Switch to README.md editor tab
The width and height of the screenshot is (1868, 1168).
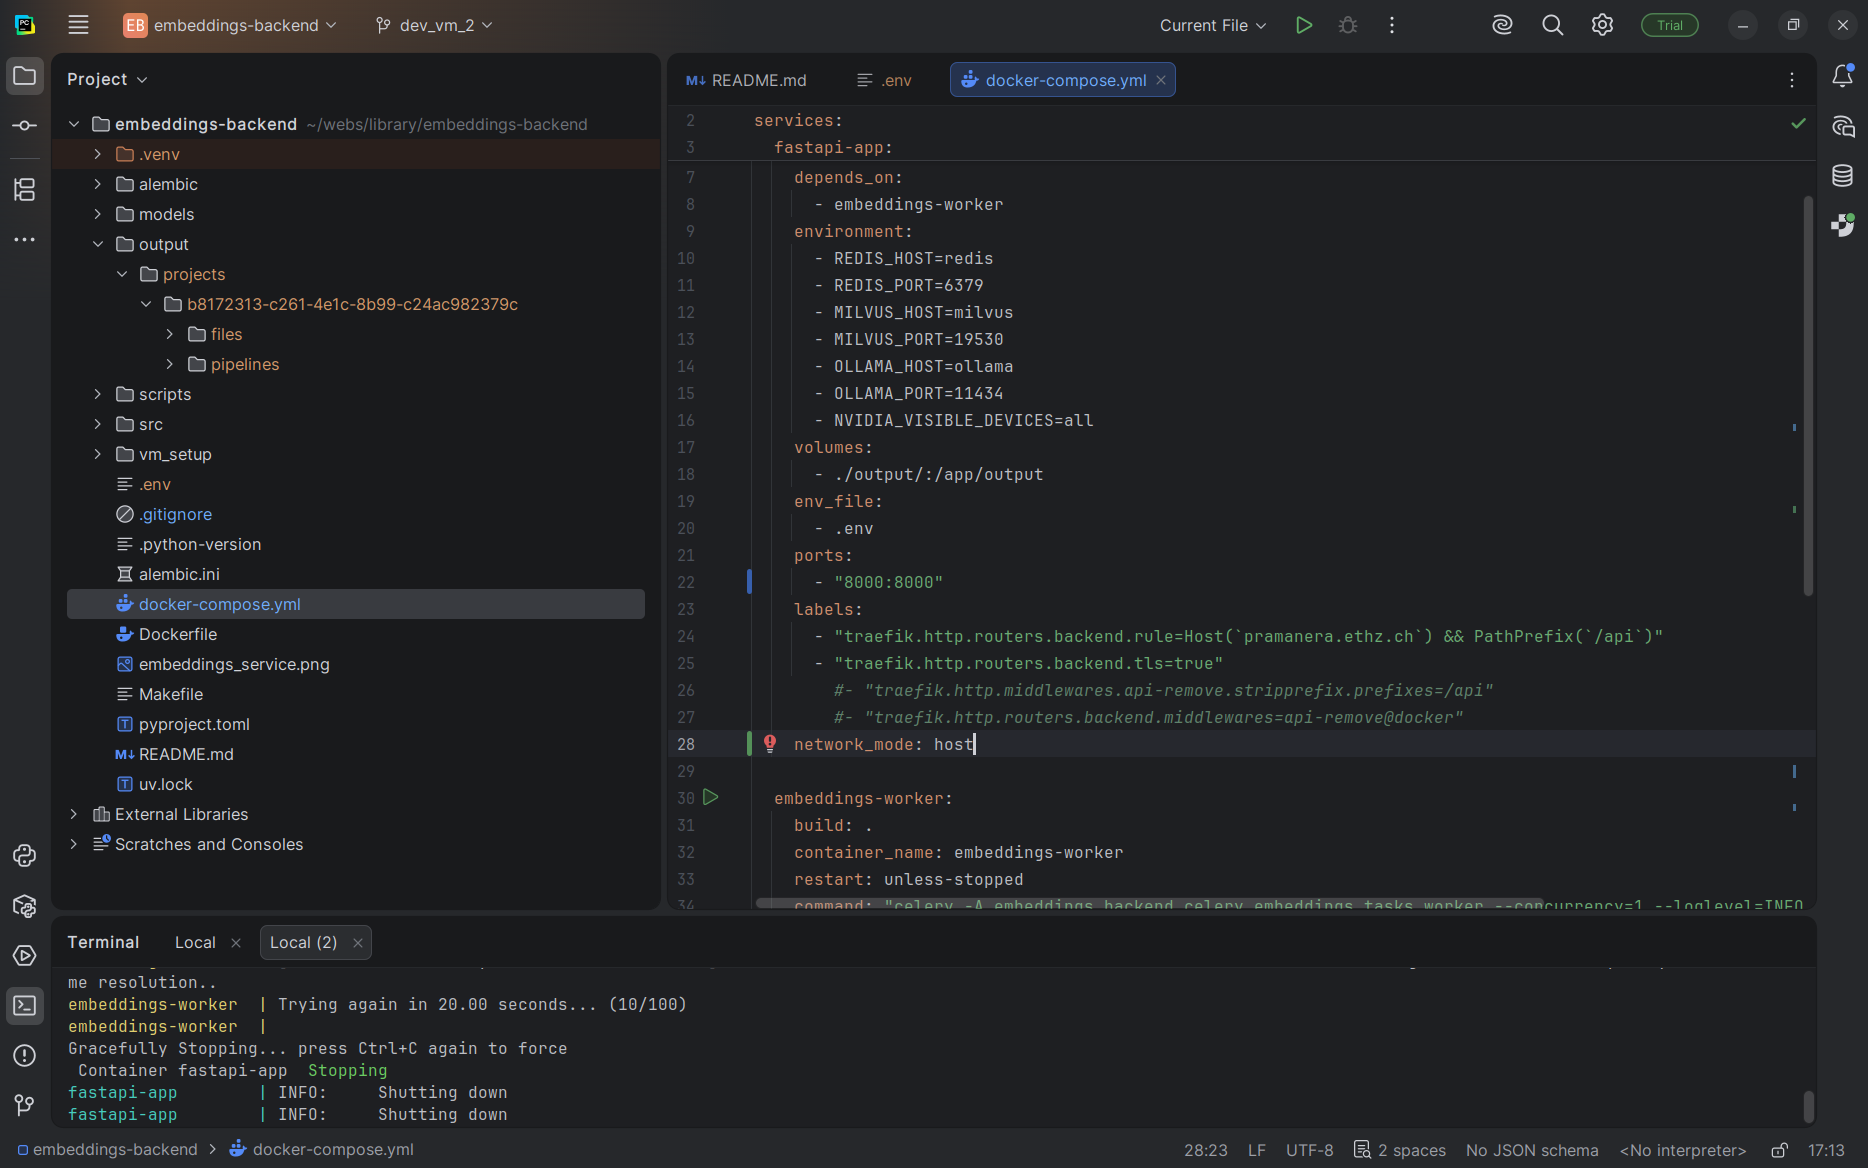[x=746, y=80]
